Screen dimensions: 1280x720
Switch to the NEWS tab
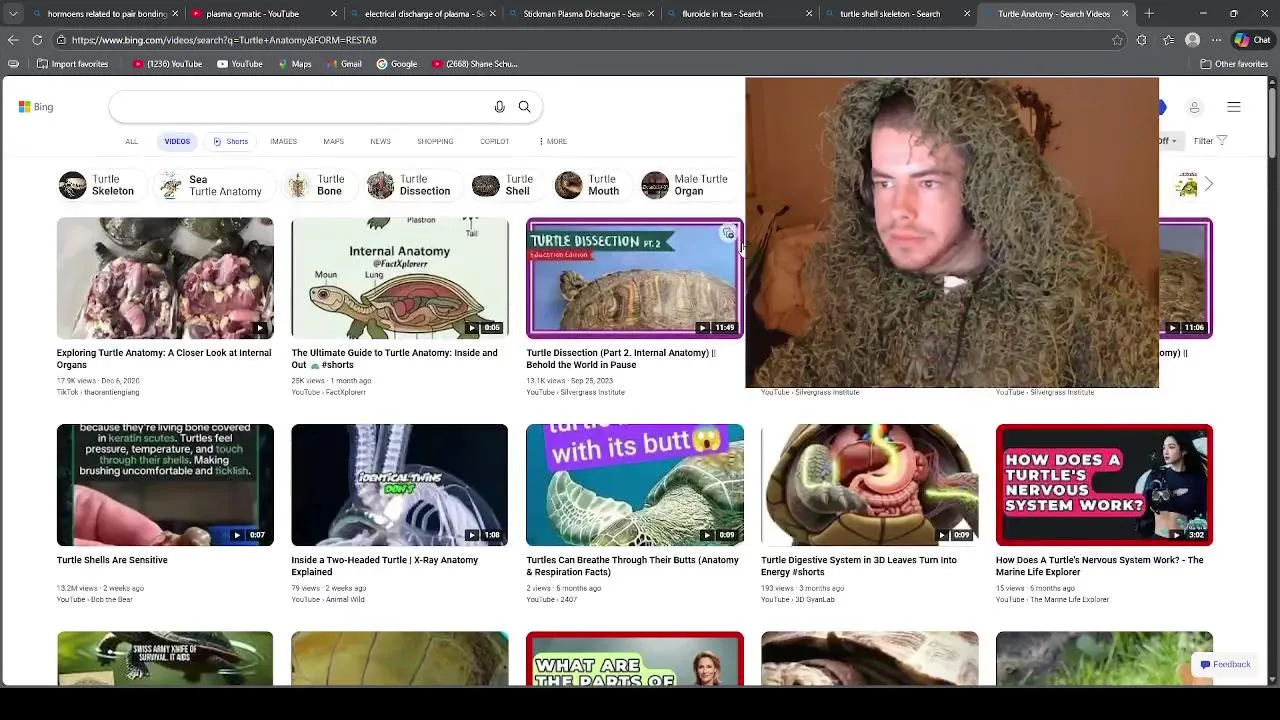coord(380,141)
